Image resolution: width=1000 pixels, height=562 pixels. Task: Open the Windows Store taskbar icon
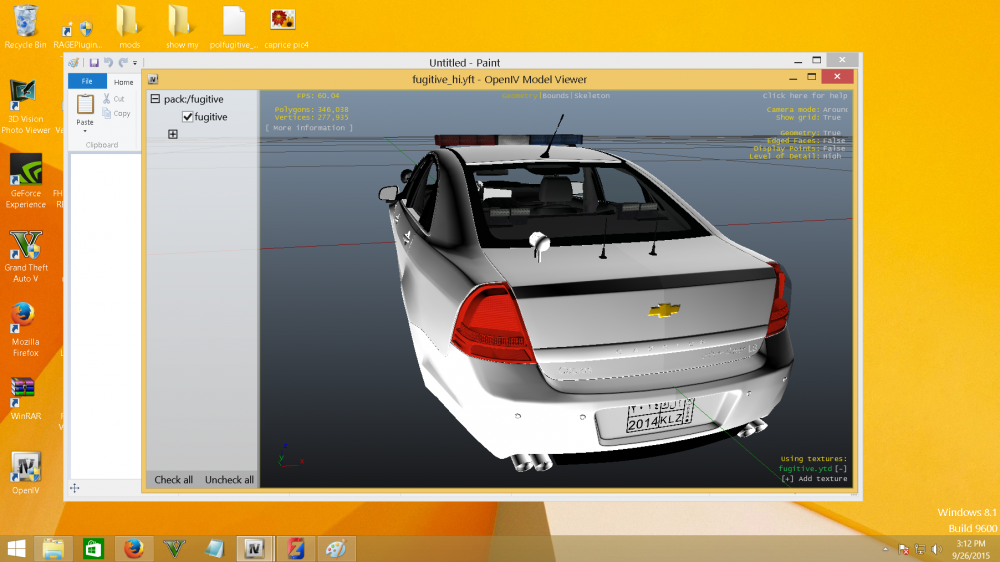[93, 549]
